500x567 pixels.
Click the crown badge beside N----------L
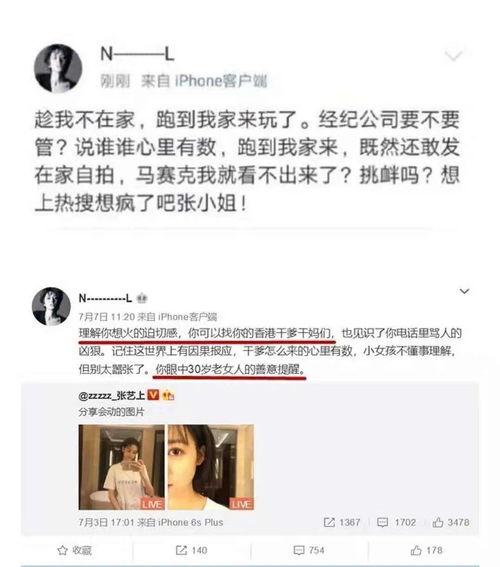[142, 299]
